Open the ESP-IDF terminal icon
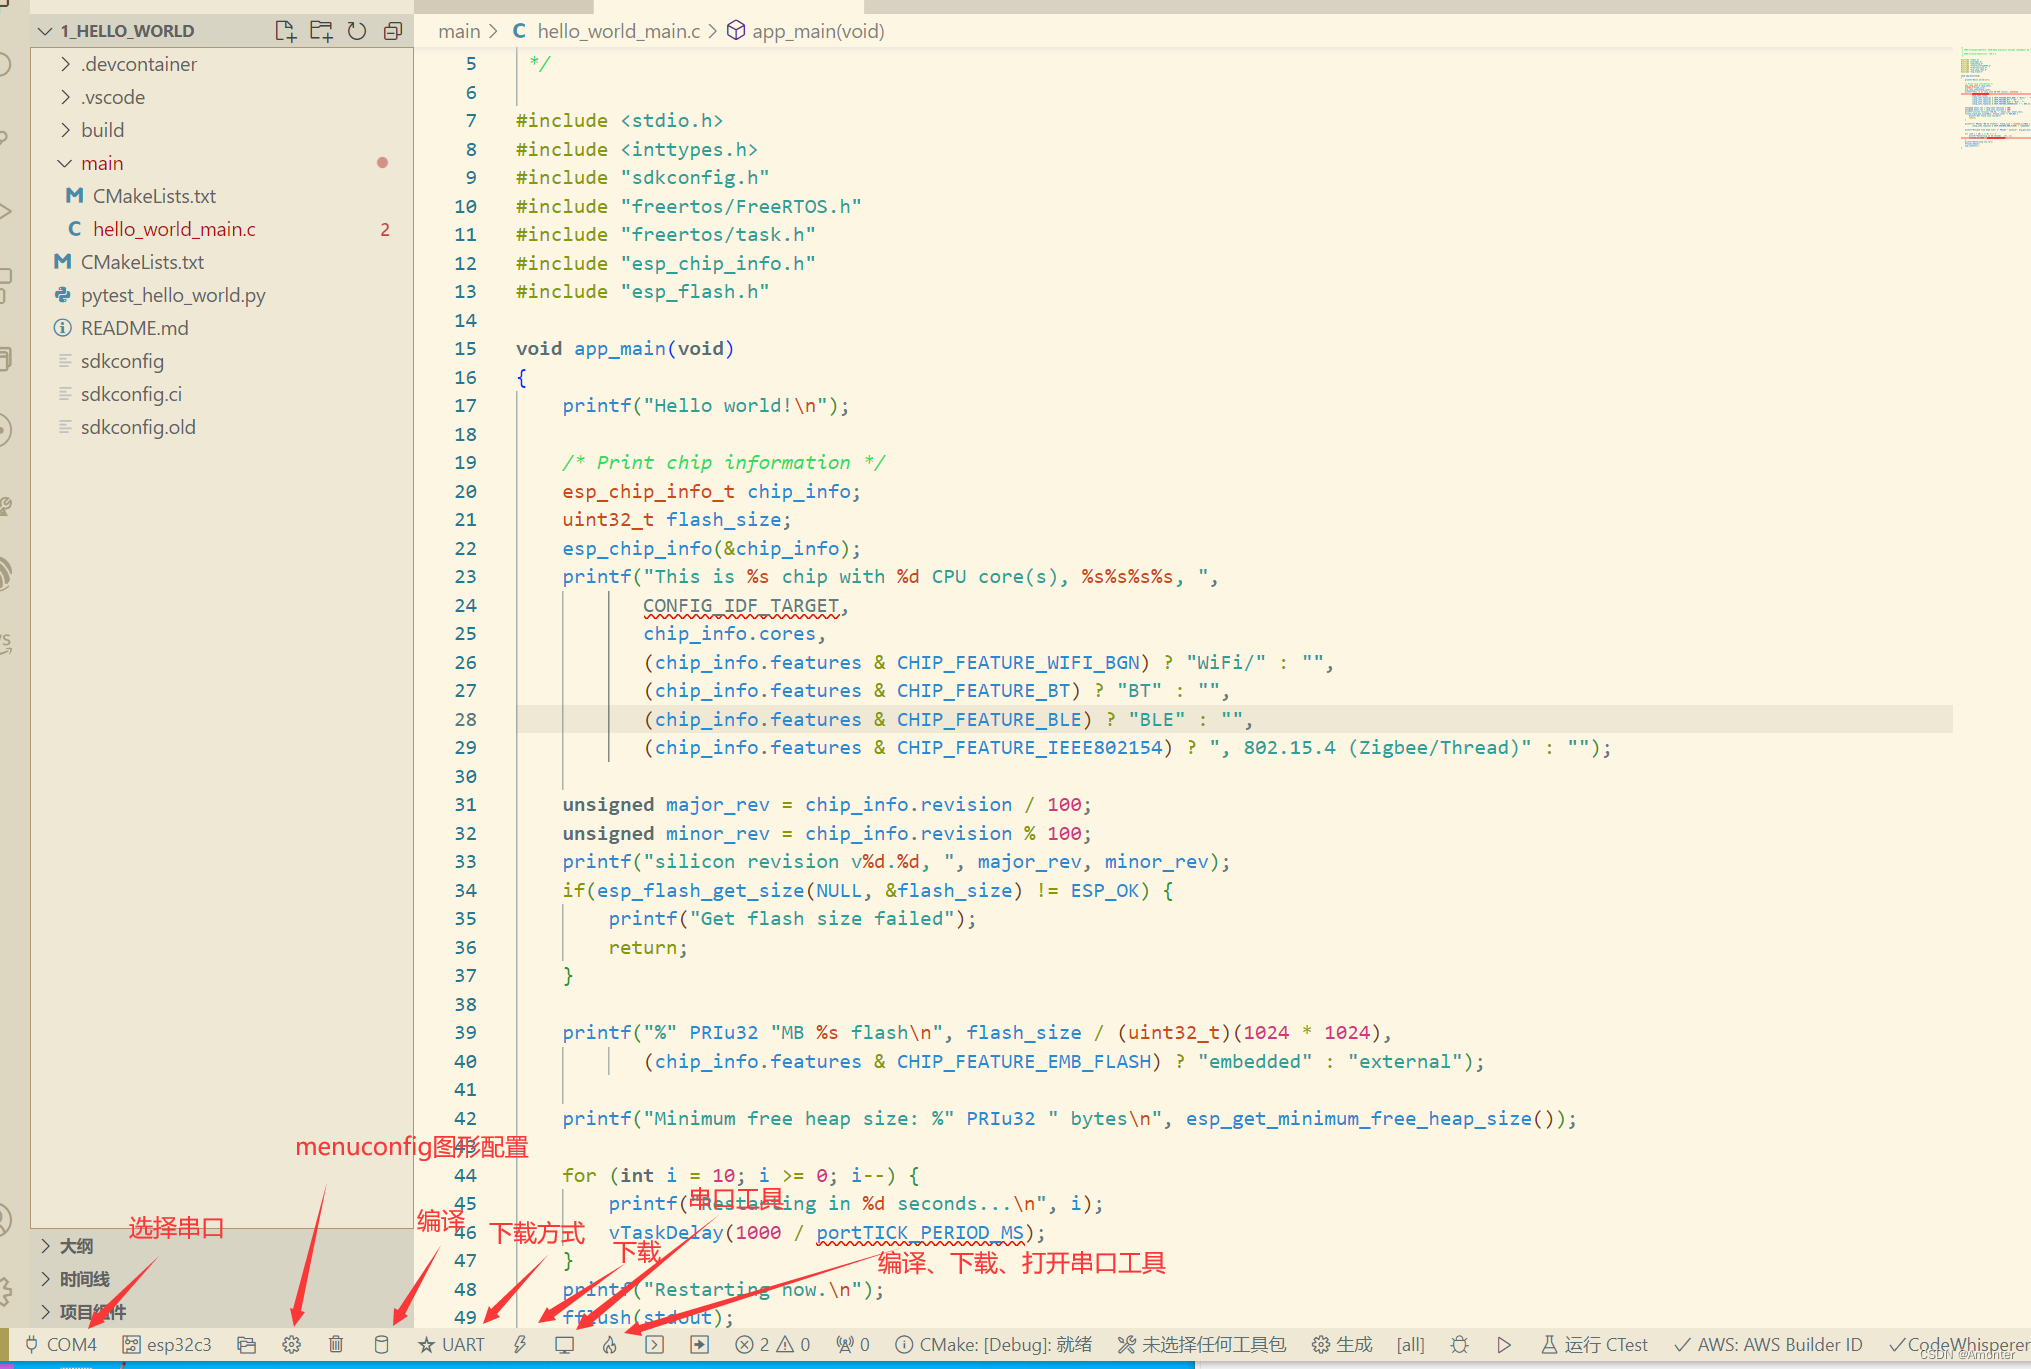2031x1369 pixels. 654,1345
